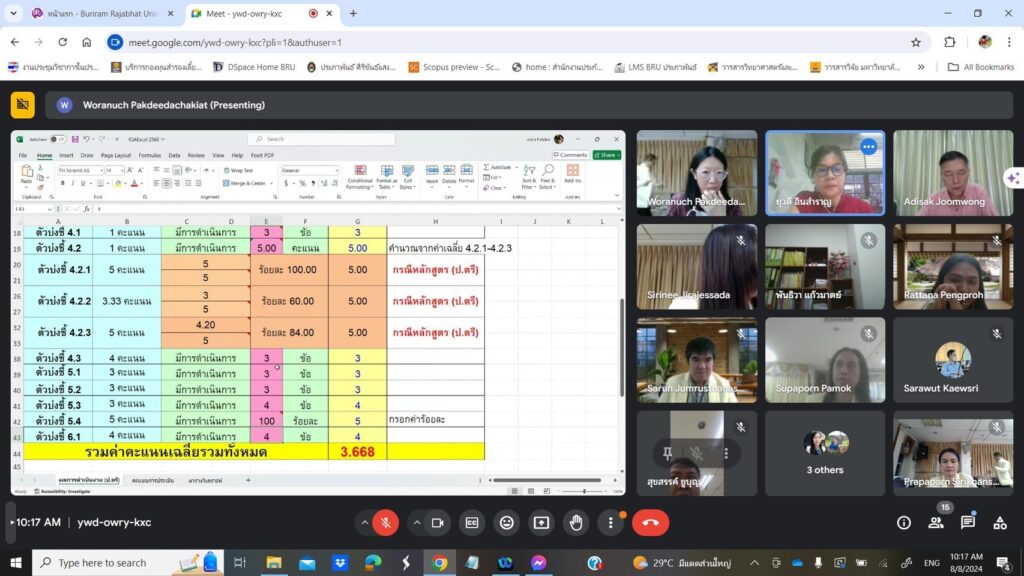
Task: Open the General number format dropdown
Action: click(x=336, y=170)
